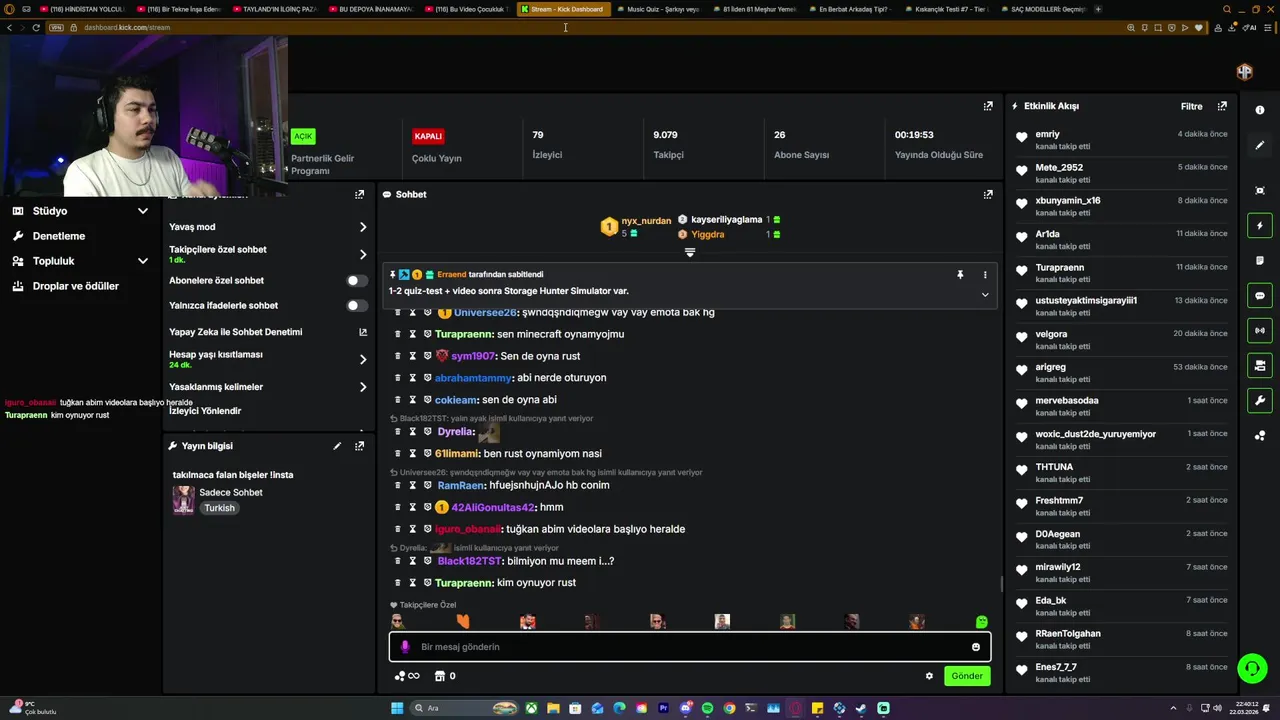1280x720 pixels.
Task: Open the Filtre dropdown in activity feed
Action: coord(1191,106)
